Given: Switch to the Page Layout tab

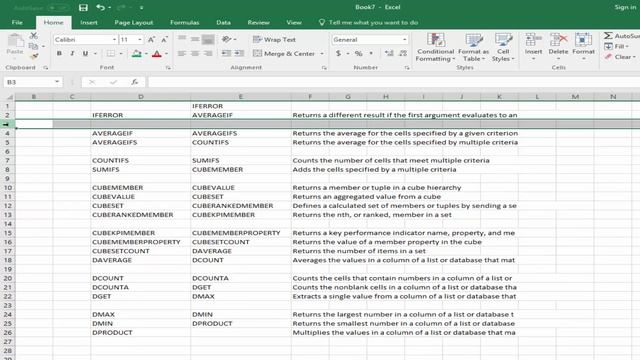Looking at the screenshot, I should click(x=133, y=22).
